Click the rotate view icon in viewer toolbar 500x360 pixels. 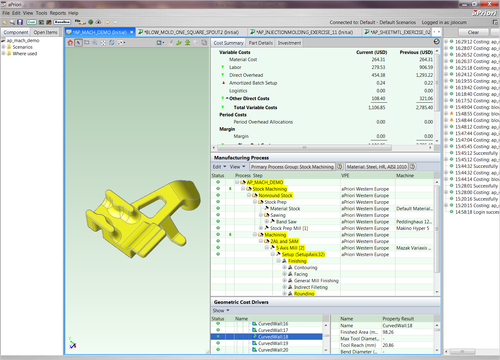pyautogui.click(x=112, y=43)
